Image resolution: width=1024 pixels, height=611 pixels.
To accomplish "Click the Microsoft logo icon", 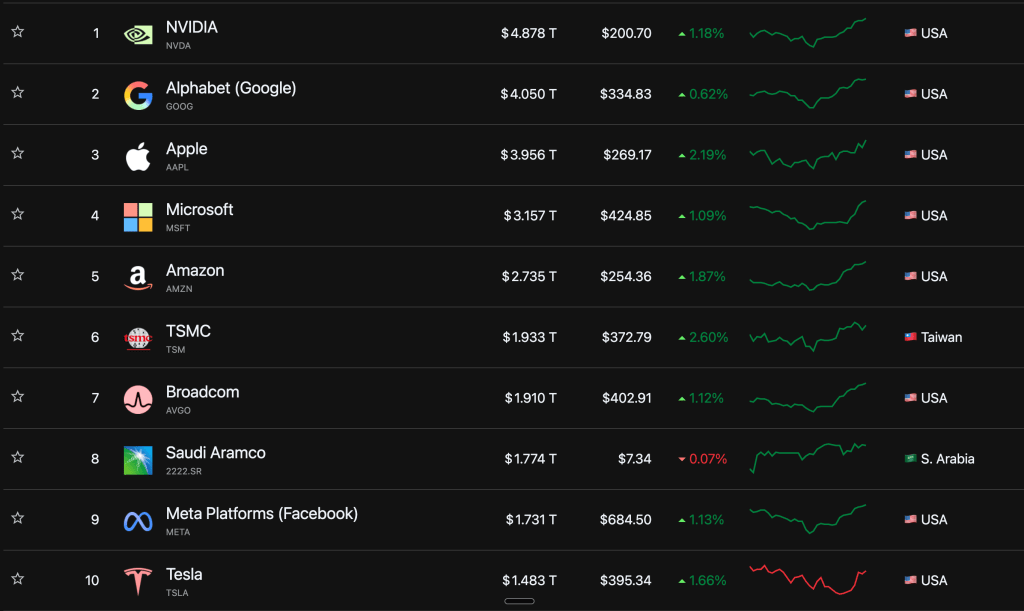I will click(x=138, y=217).
